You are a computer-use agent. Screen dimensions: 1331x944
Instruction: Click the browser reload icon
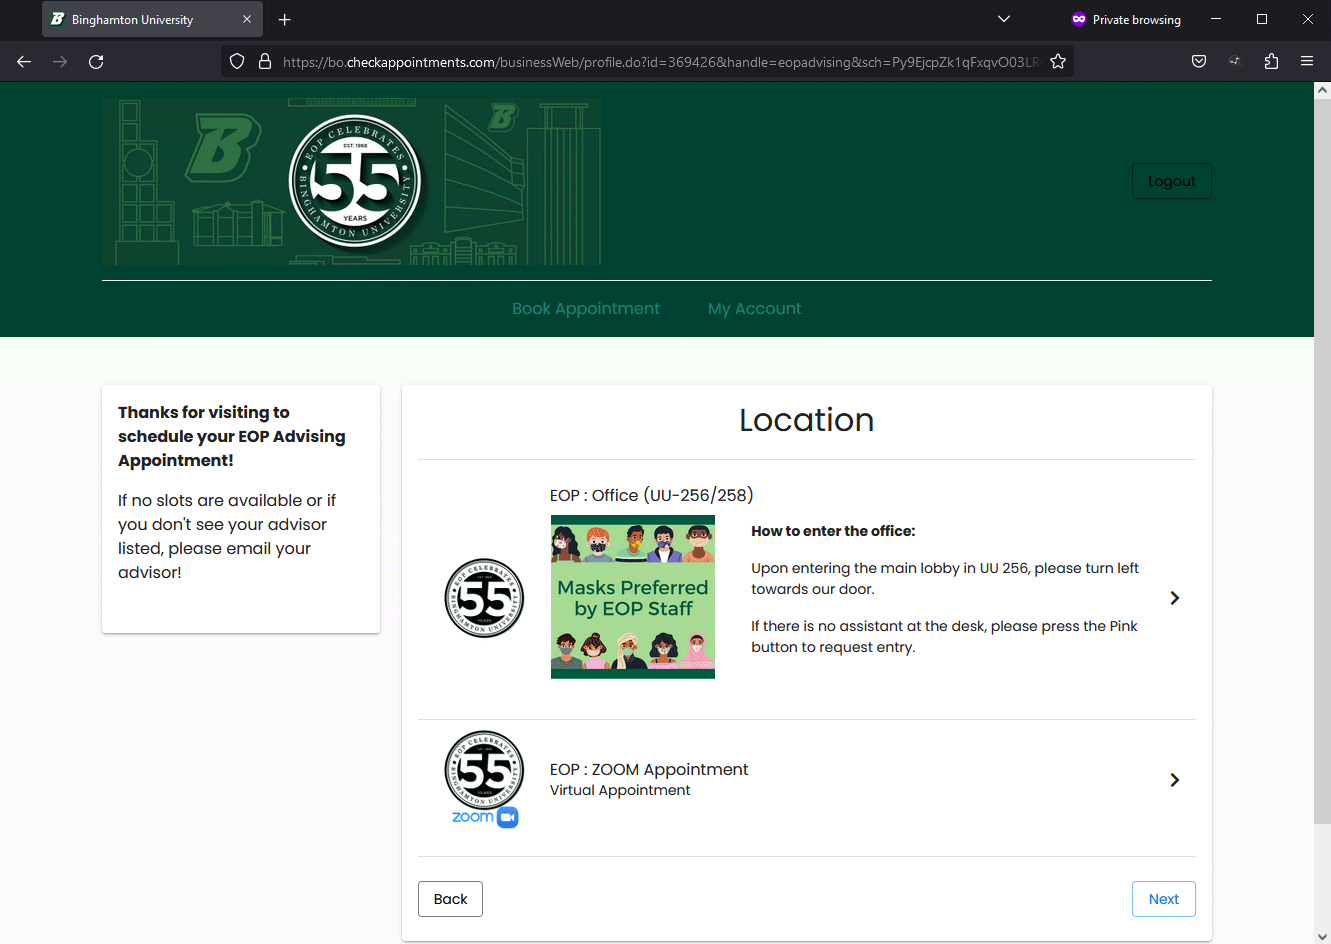pyautogui.click(x=96, y=62)
